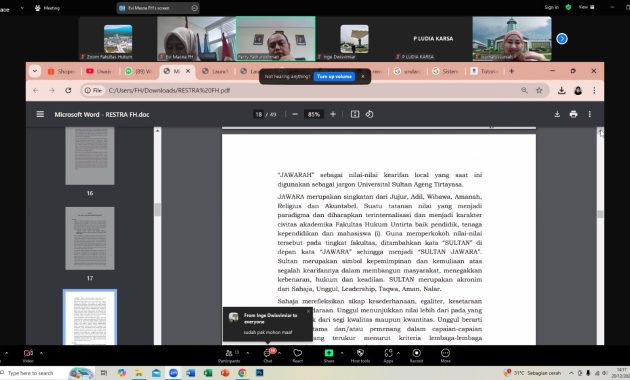Viewport: 630px width, 380px height.
Task: Open the Chrome tab search dropdown
Action: coord(35,71)
